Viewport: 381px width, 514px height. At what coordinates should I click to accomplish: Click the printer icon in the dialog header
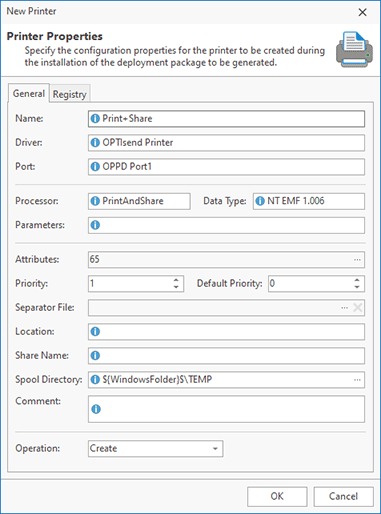(x=354, y=49)
